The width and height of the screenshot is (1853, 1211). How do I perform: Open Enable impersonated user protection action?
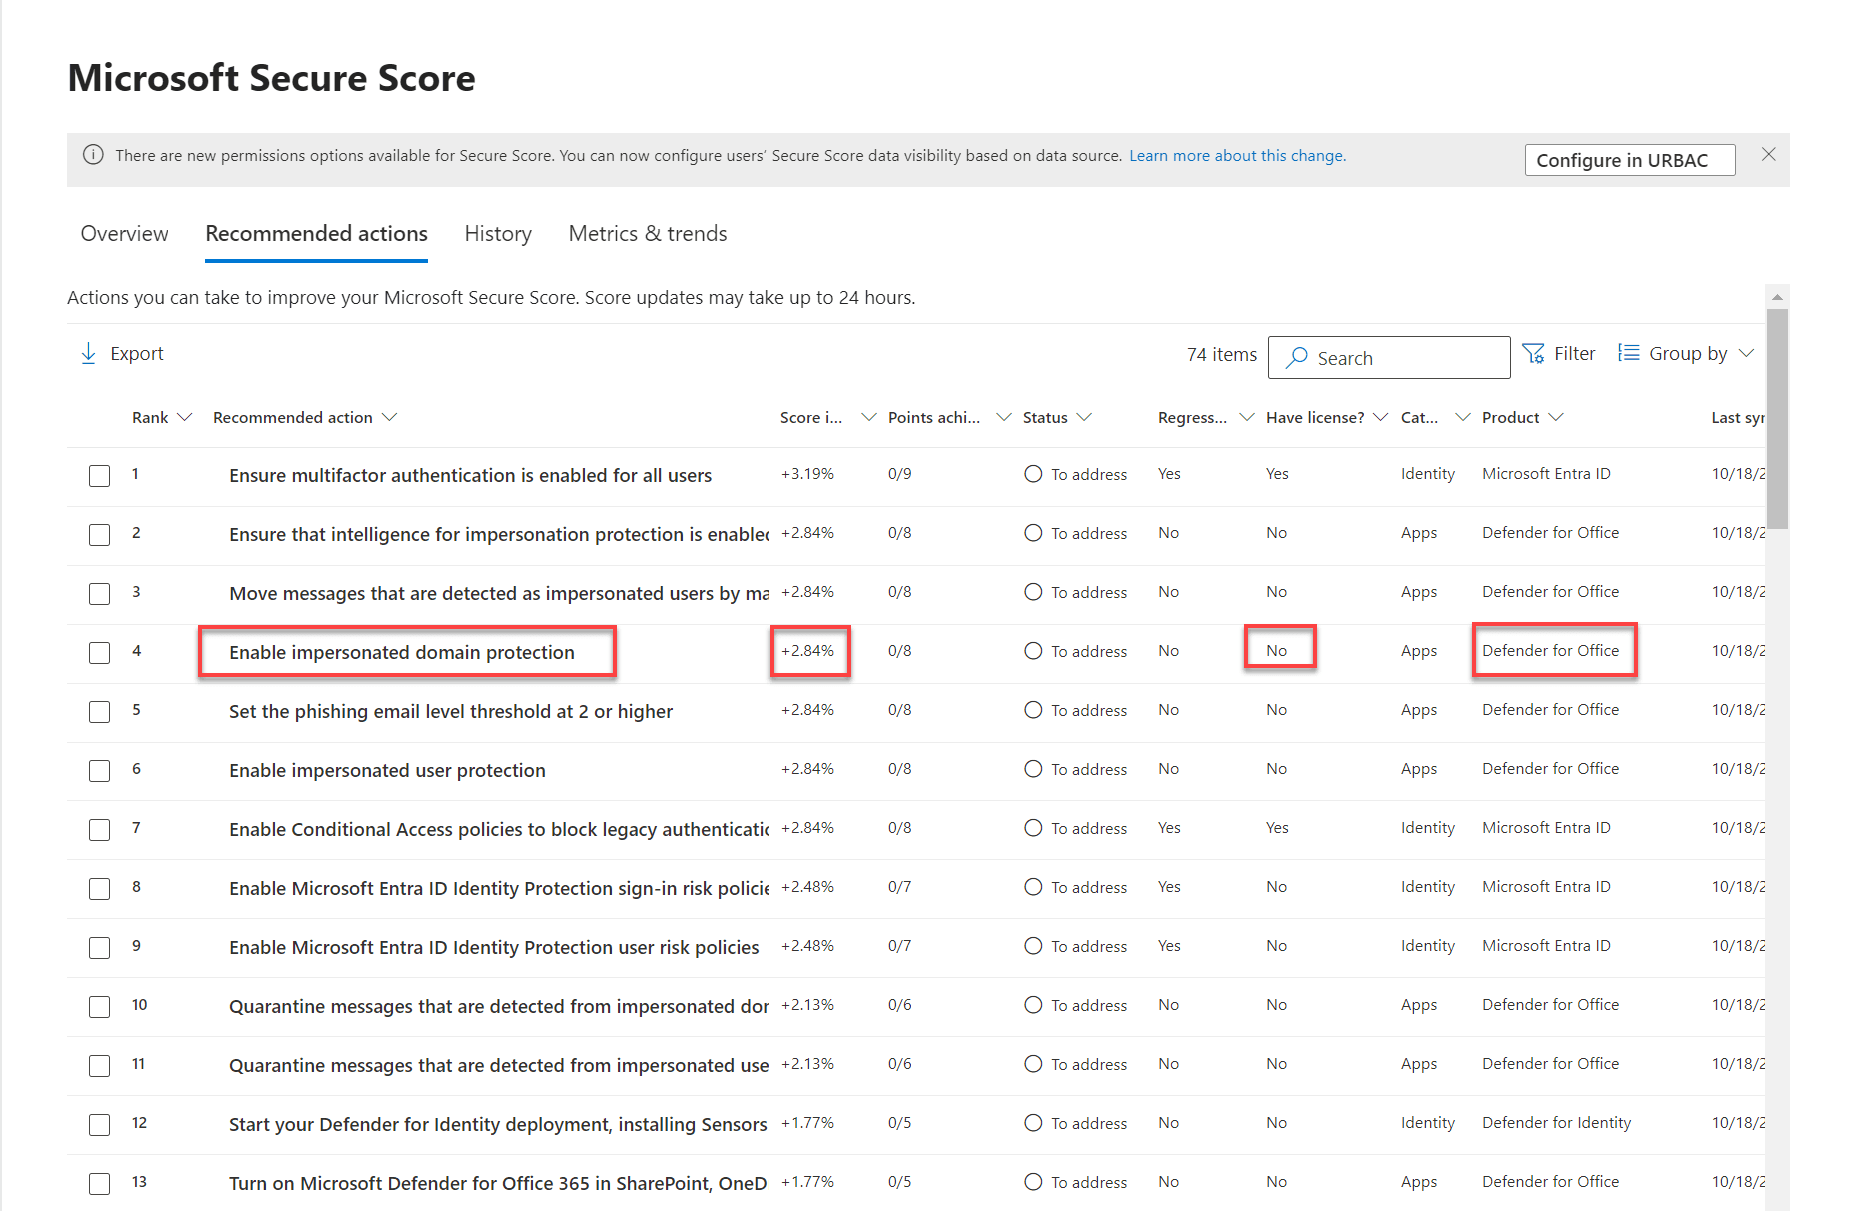coord(387,771)
